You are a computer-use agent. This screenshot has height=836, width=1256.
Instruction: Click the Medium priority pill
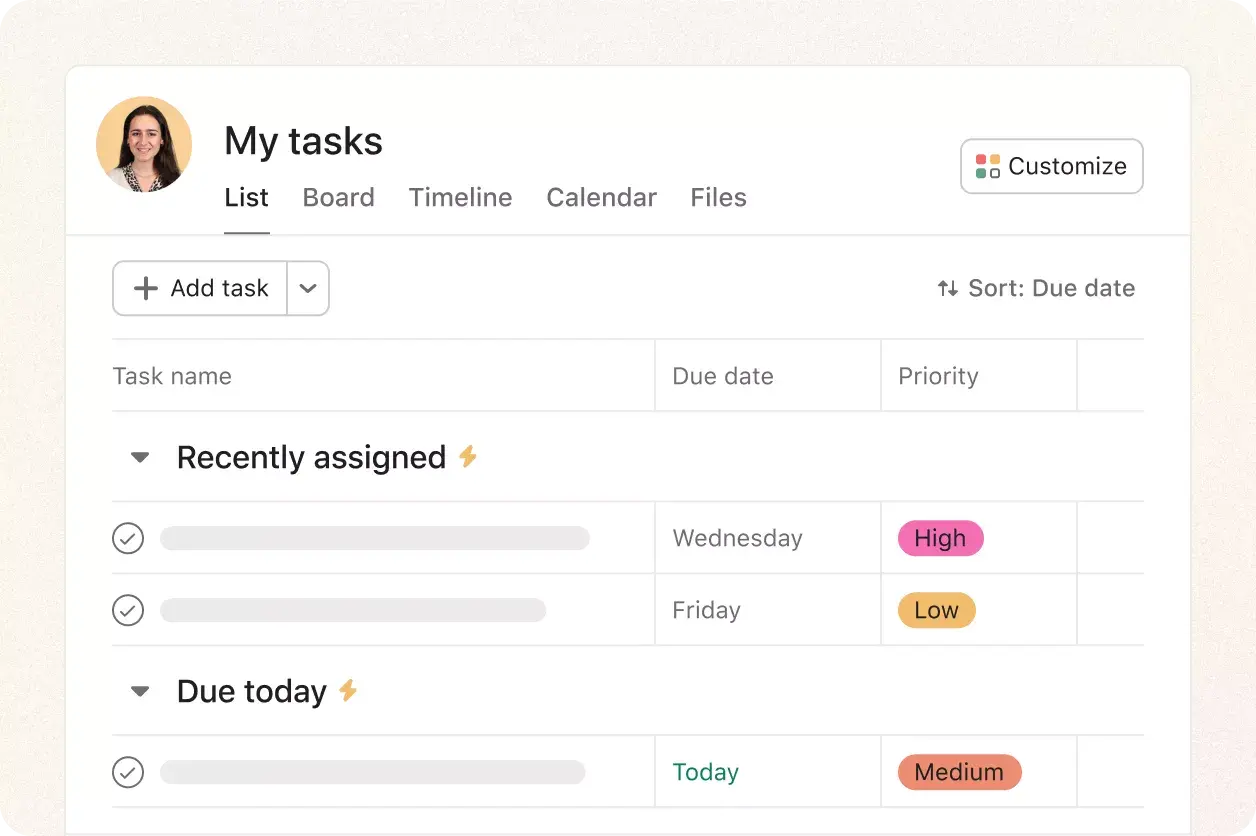[x=957, y=771]
